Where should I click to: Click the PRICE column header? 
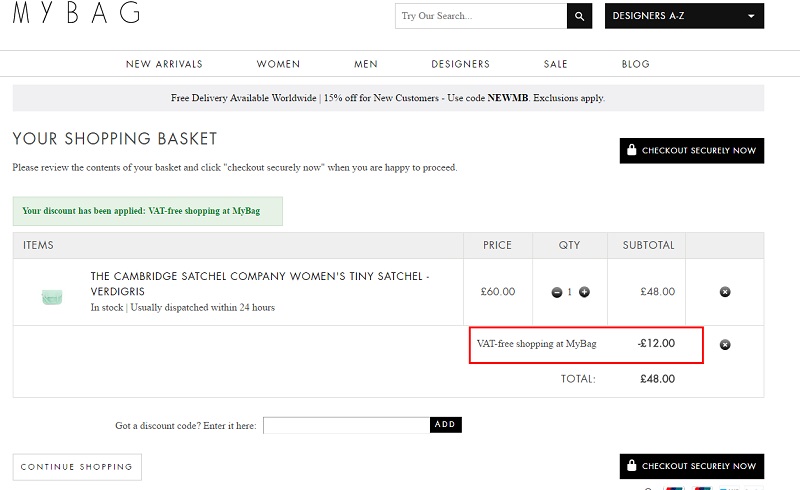click(x=497, y=245)
